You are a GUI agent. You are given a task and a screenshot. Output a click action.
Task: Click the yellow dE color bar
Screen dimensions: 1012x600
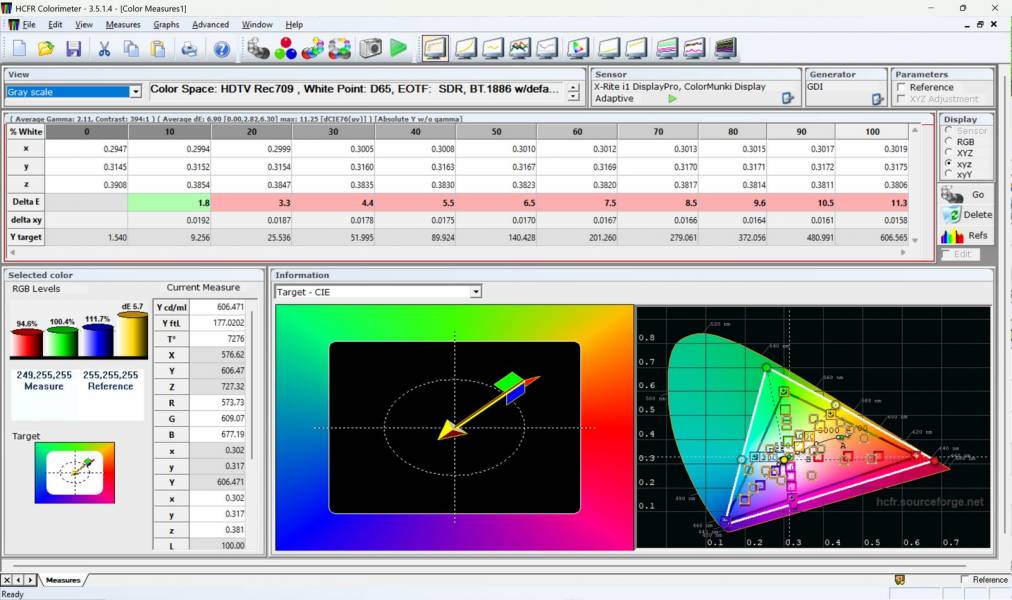tap(132, 336)
